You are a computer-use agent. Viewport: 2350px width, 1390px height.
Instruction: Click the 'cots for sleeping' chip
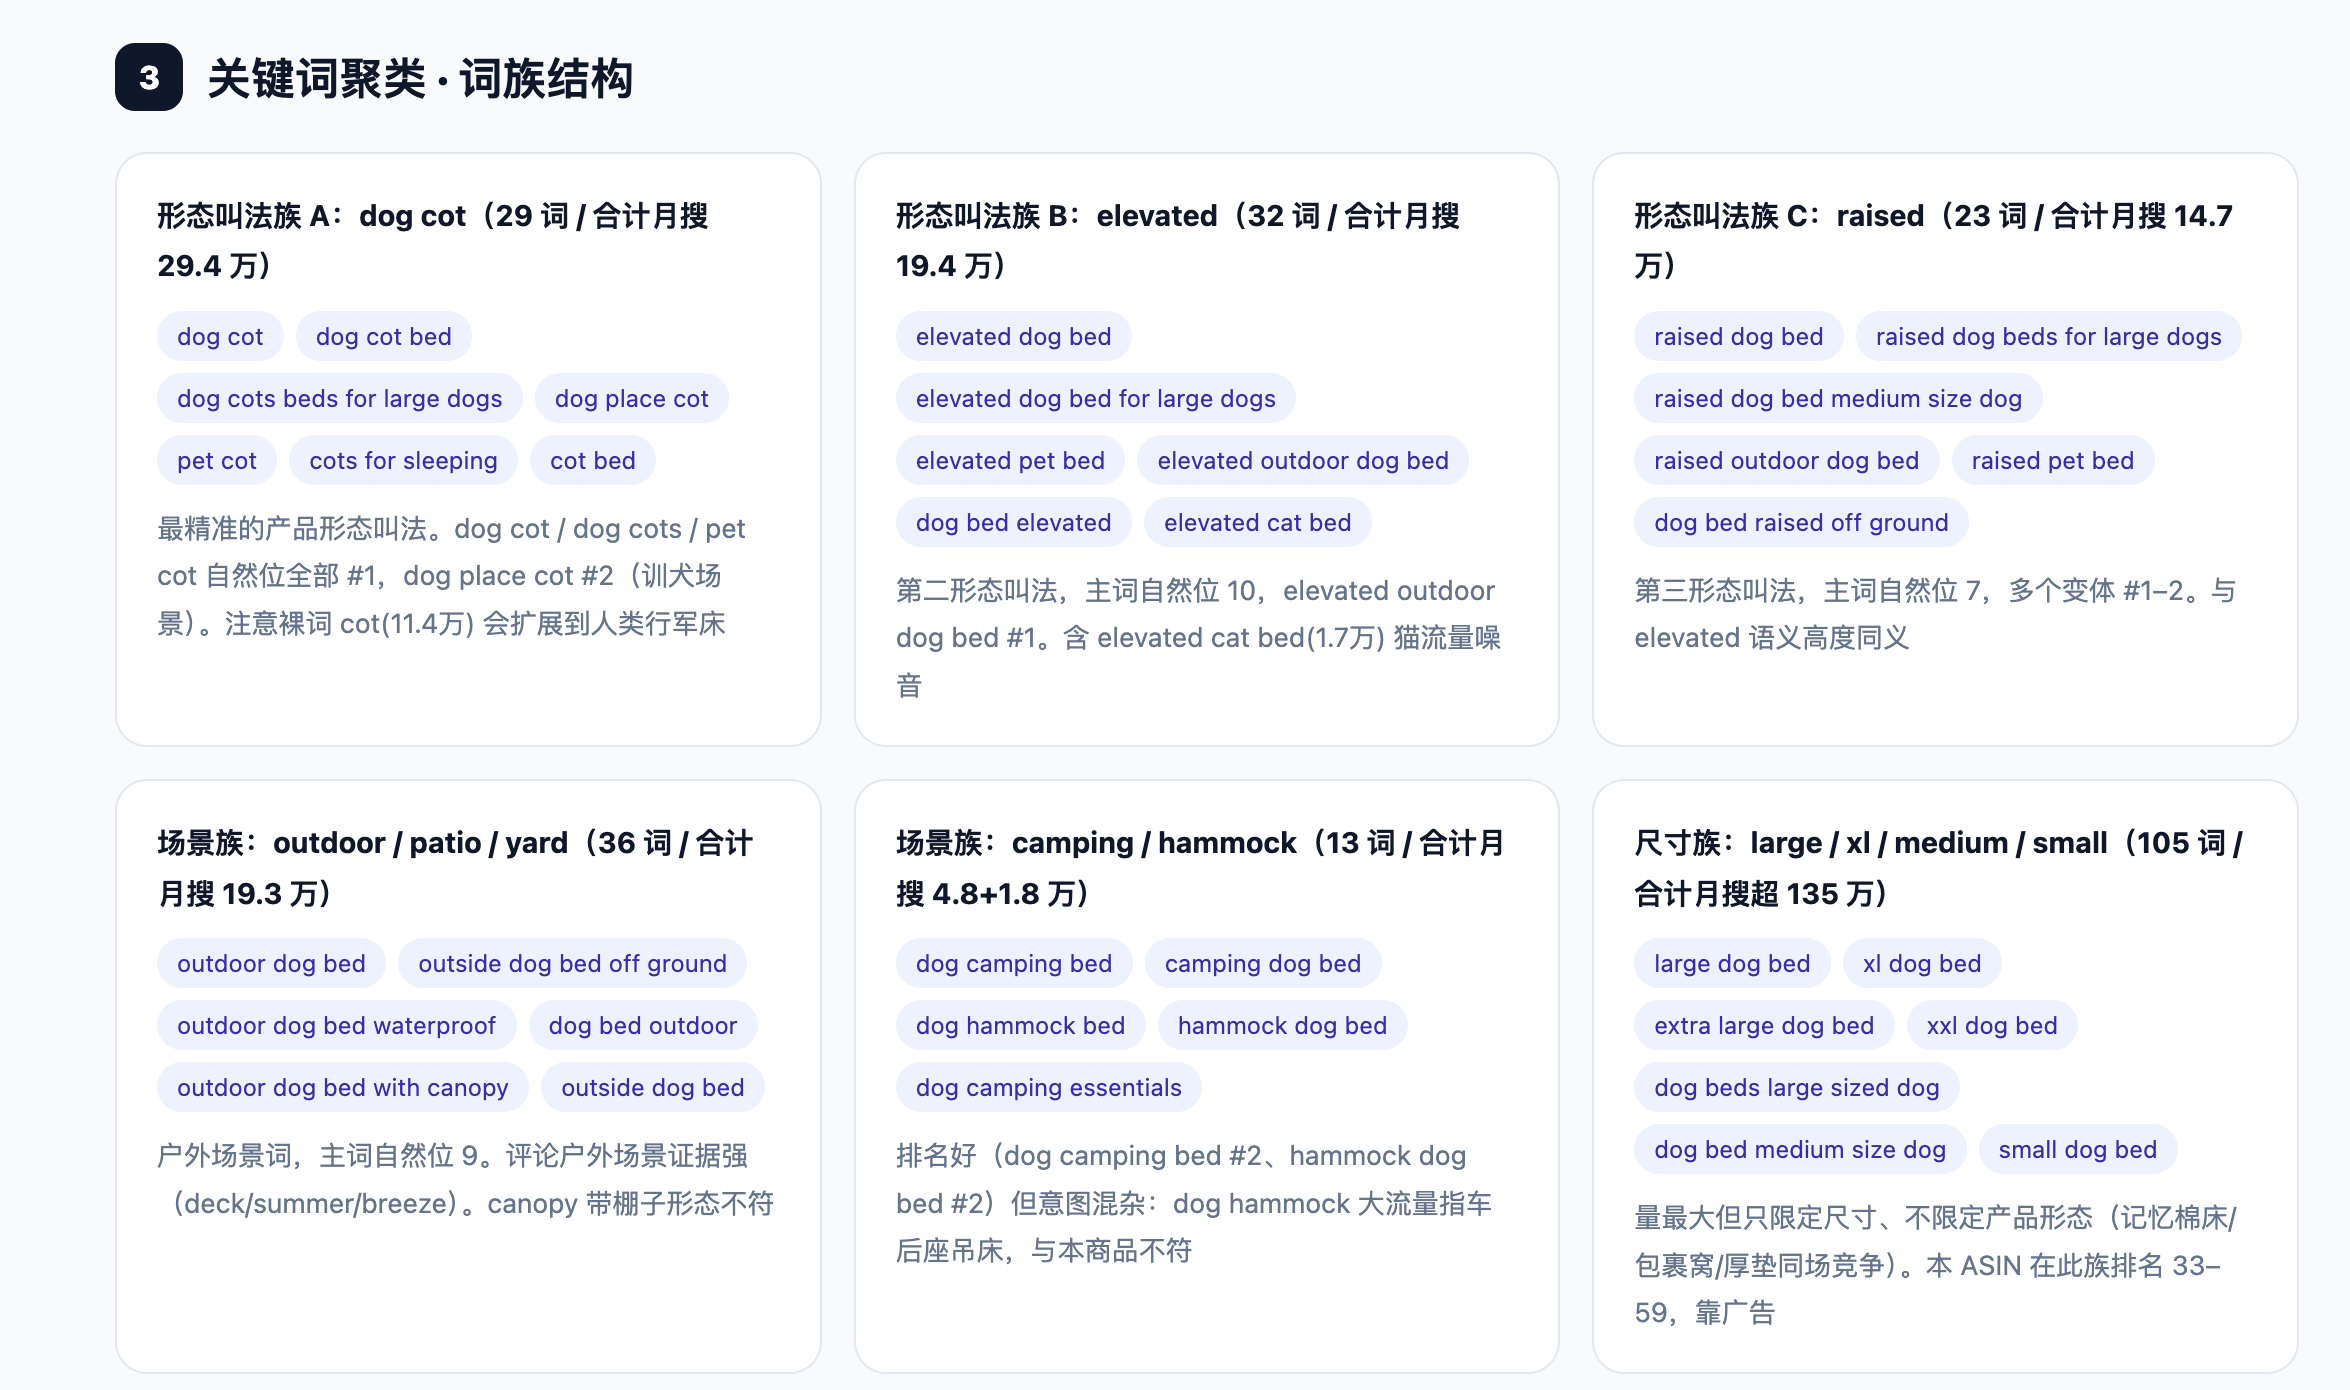[404, 461]
